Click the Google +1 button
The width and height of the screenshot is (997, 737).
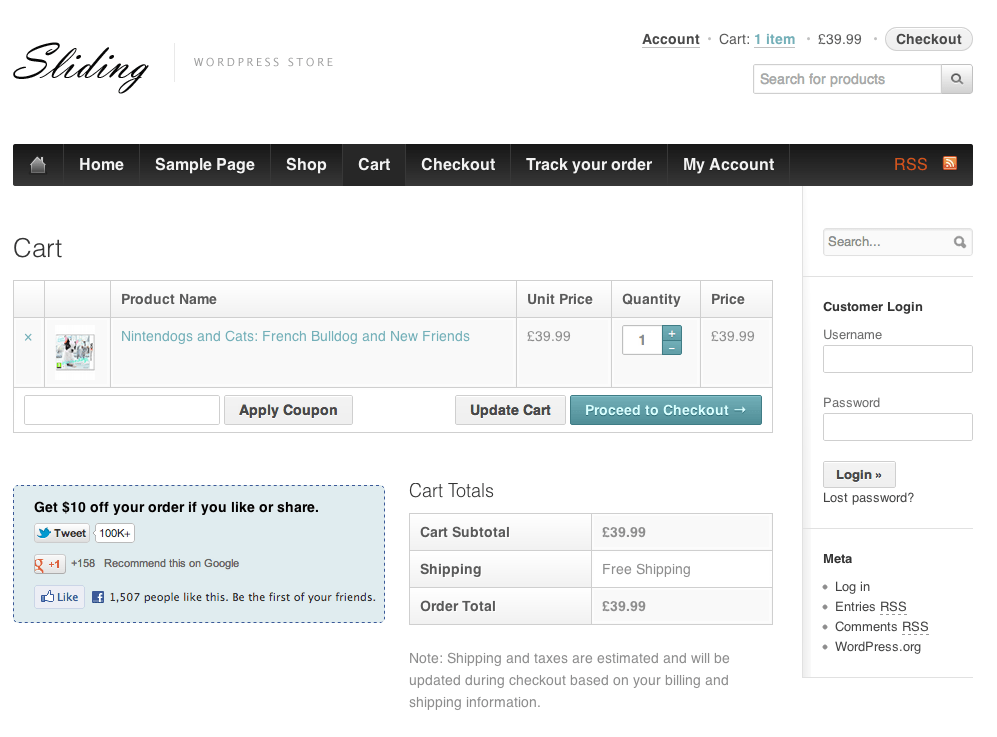point(49,564)
